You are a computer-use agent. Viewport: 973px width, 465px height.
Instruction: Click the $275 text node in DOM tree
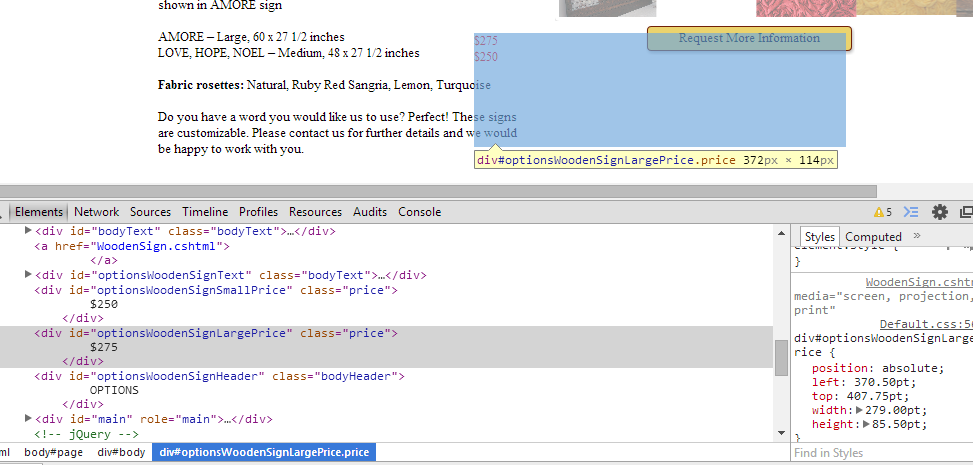click(x=104, y=348)
